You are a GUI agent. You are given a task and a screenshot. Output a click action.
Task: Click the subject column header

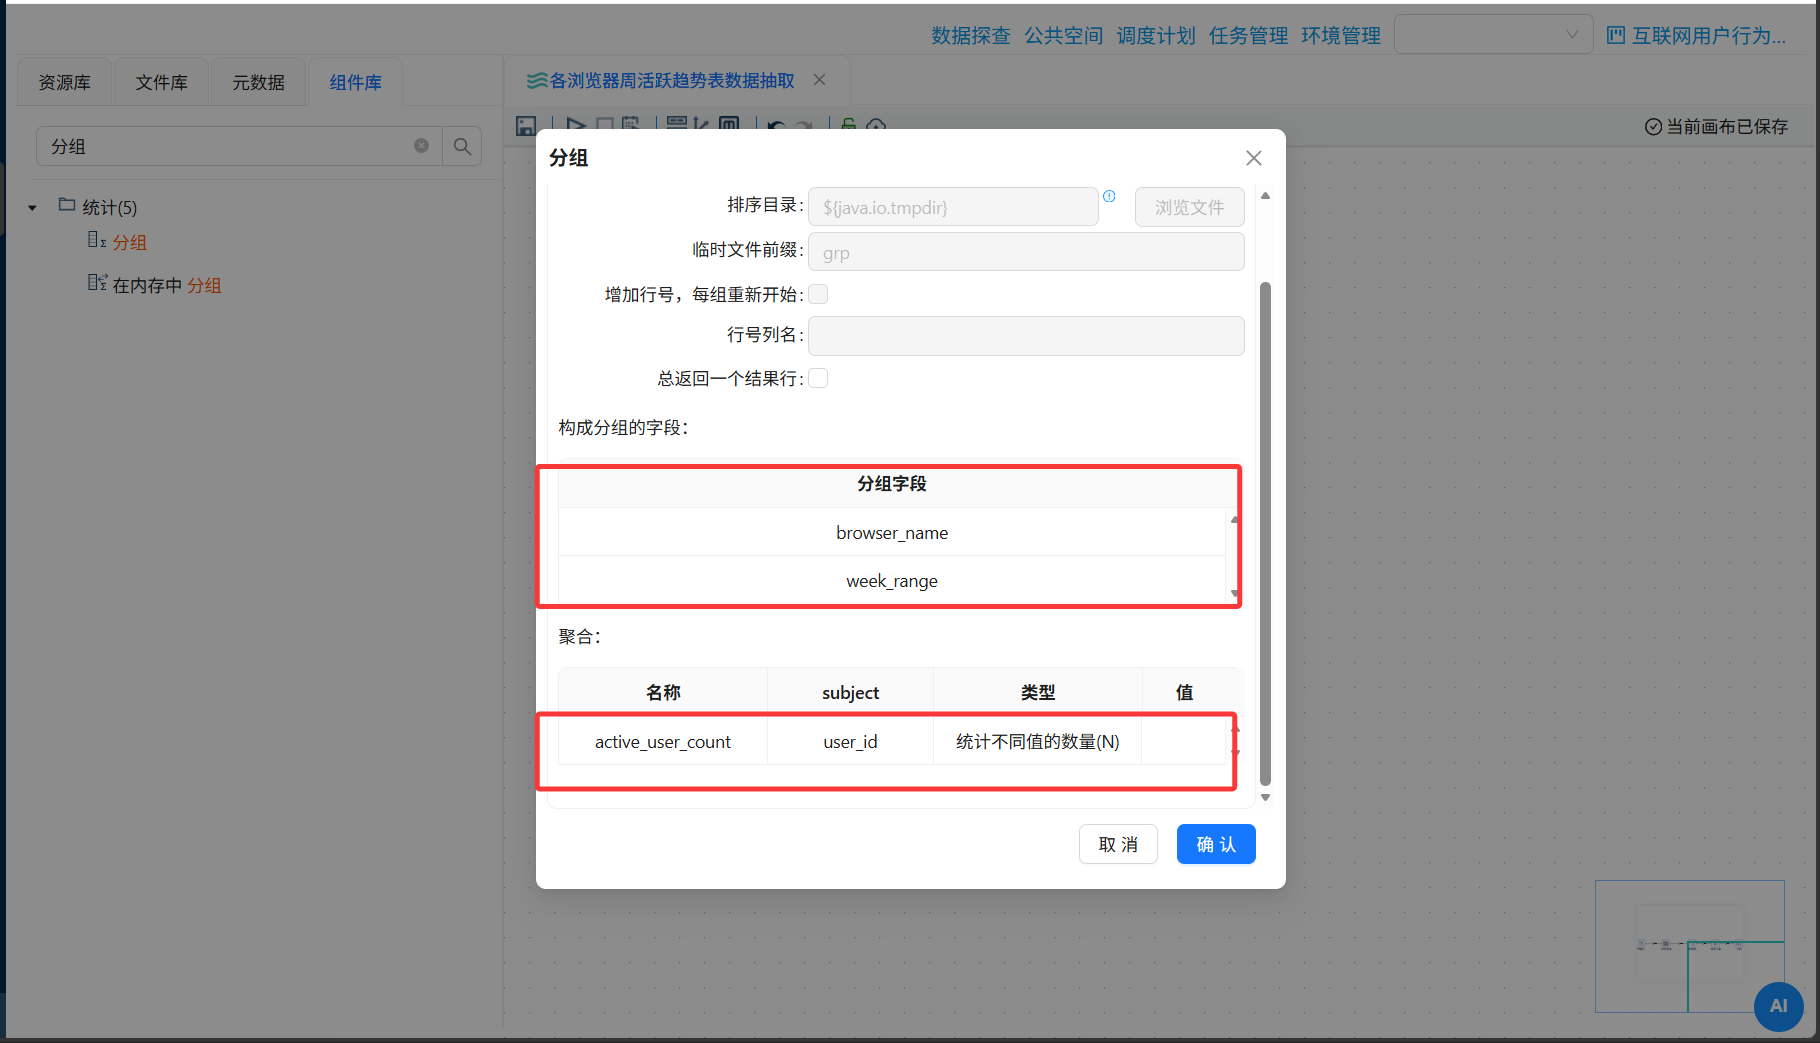tap(850, 693)
